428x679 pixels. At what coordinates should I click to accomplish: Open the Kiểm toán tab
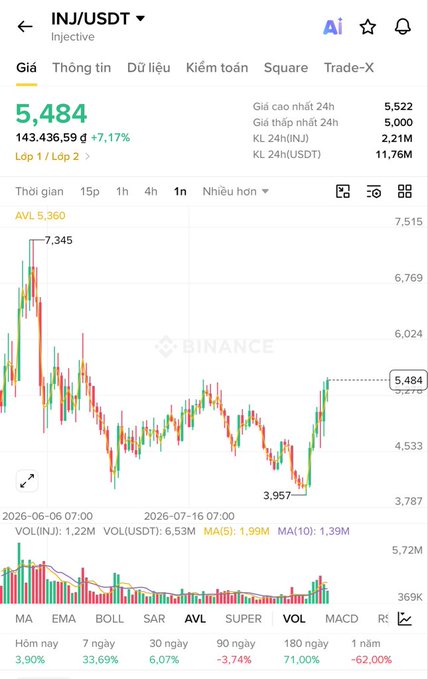(x=217, y=68)
